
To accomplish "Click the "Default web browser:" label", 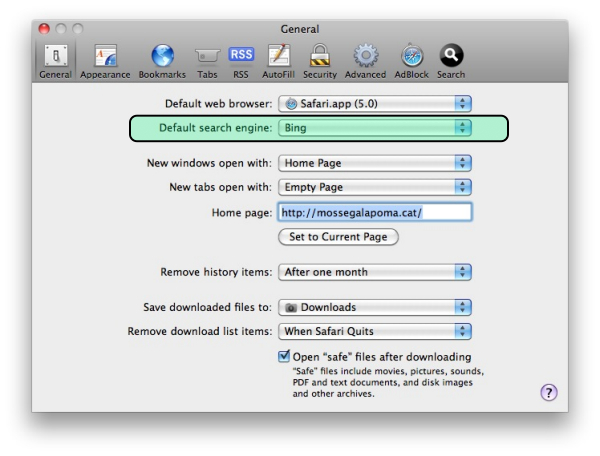I will [218, 104].
